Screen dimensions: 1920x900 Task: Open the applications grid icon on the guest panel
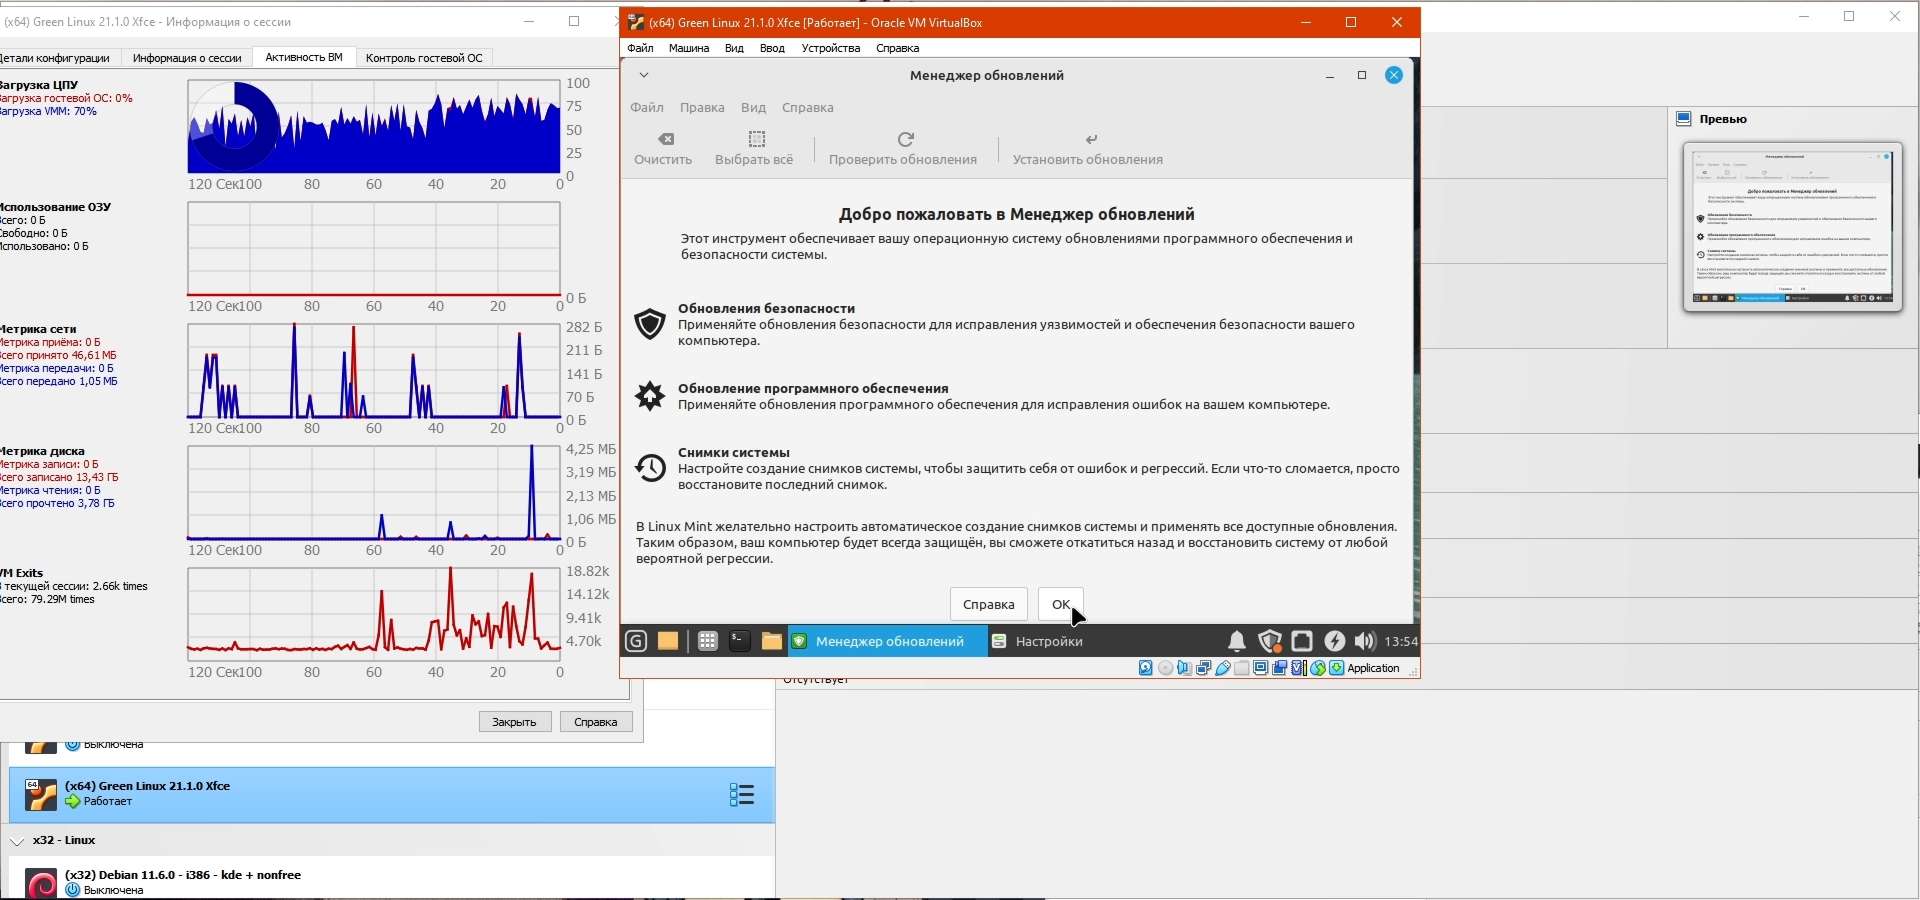(x=707, y=642)
